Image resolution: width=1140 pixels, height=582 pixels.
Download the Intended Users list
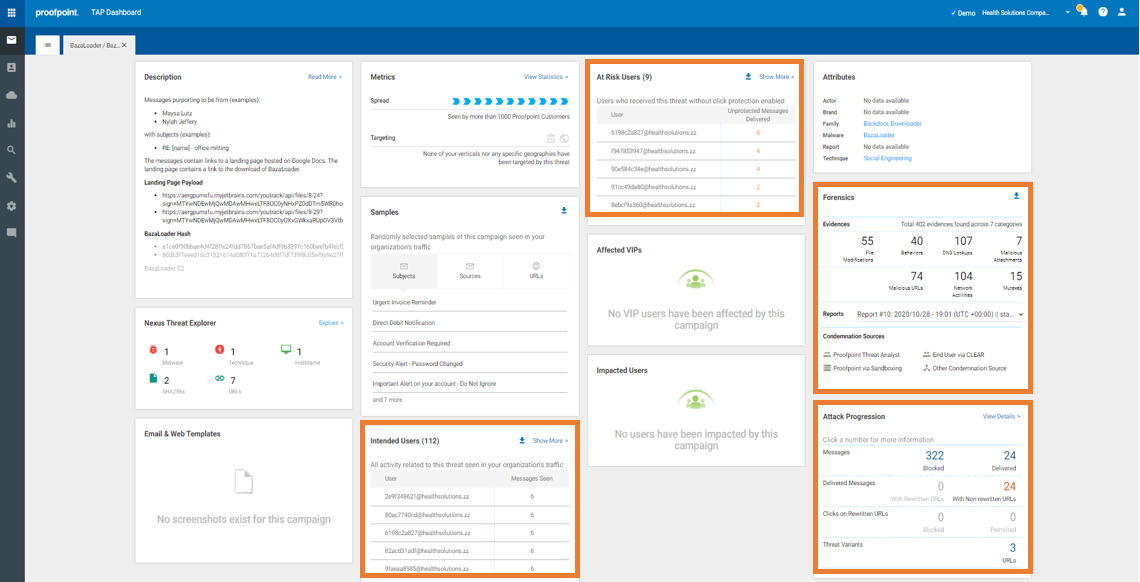522,440
